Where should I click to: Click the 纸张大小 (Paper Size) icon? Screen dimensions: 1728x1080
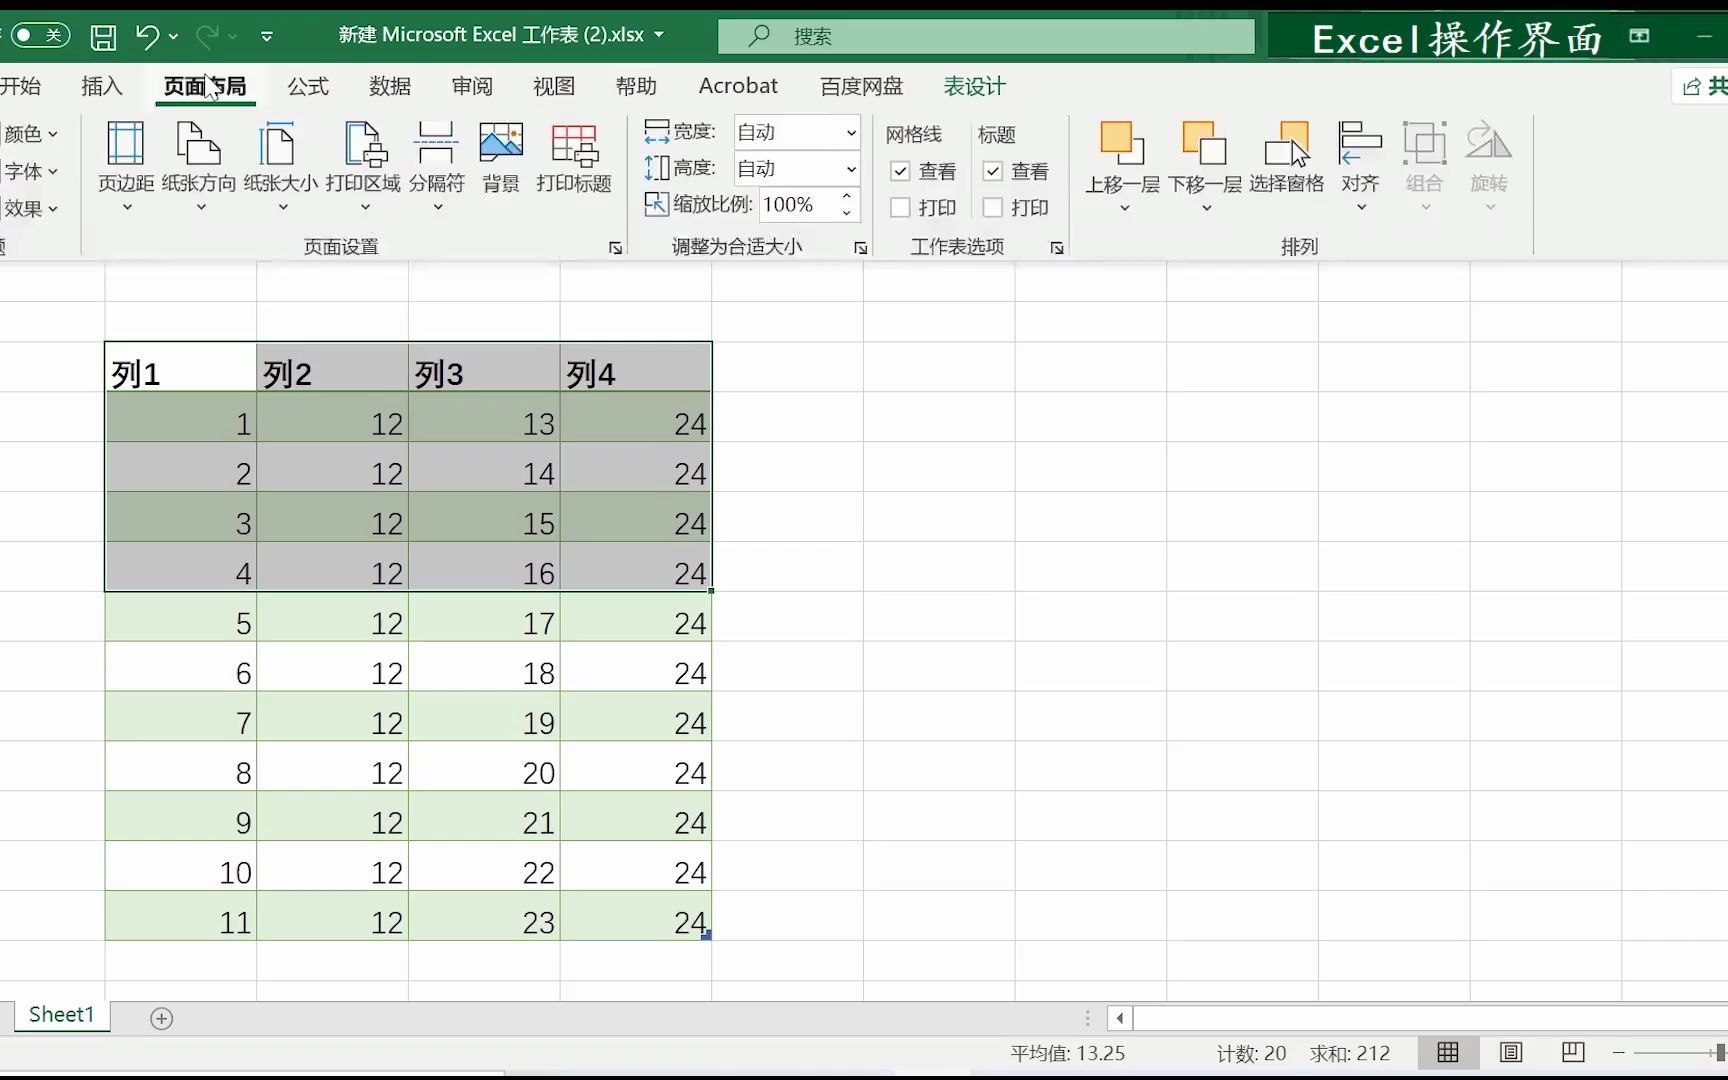280,160
